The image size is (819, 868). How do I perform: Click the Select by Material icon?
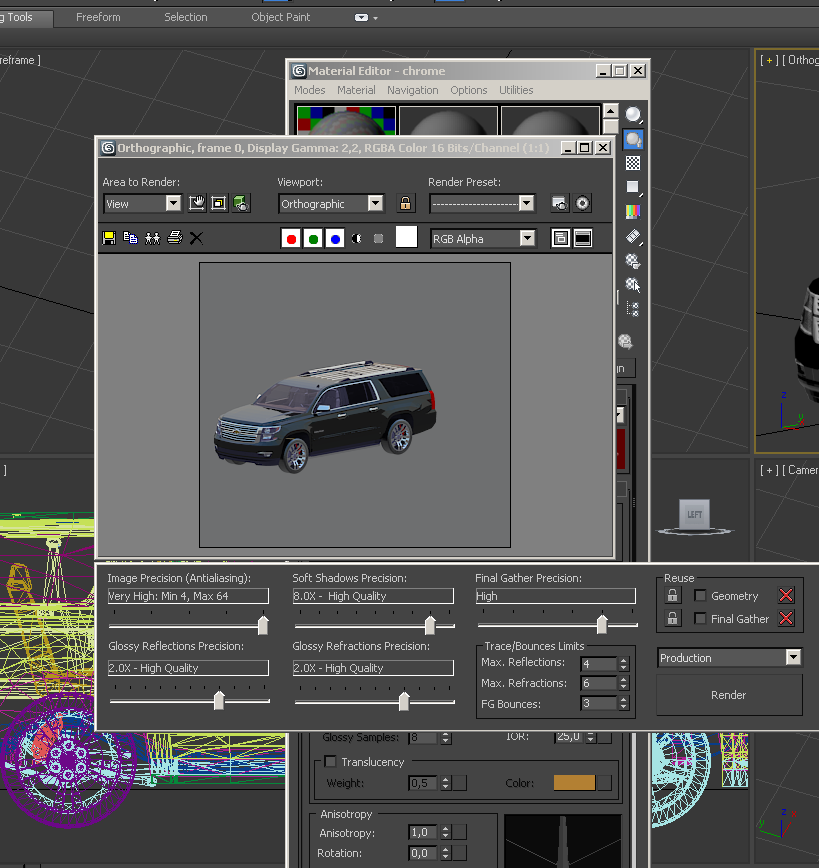pyautogui.click(x=633, y=285)
